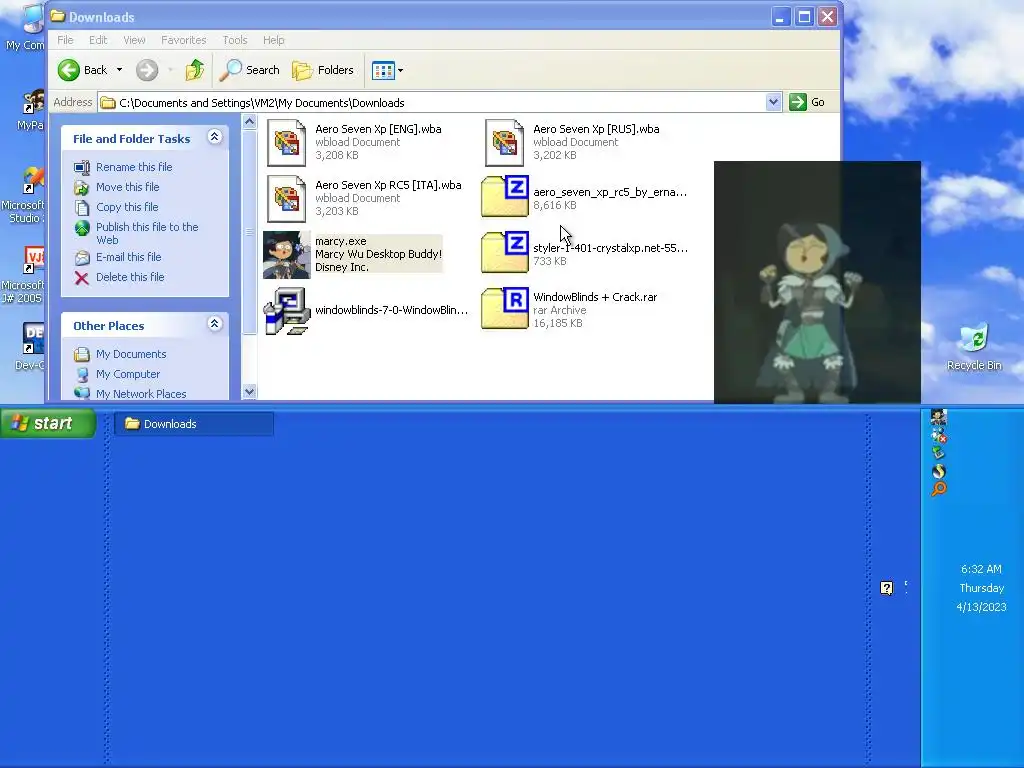
Task: Click the tray icon with the red X
Action: coord(938,436)
